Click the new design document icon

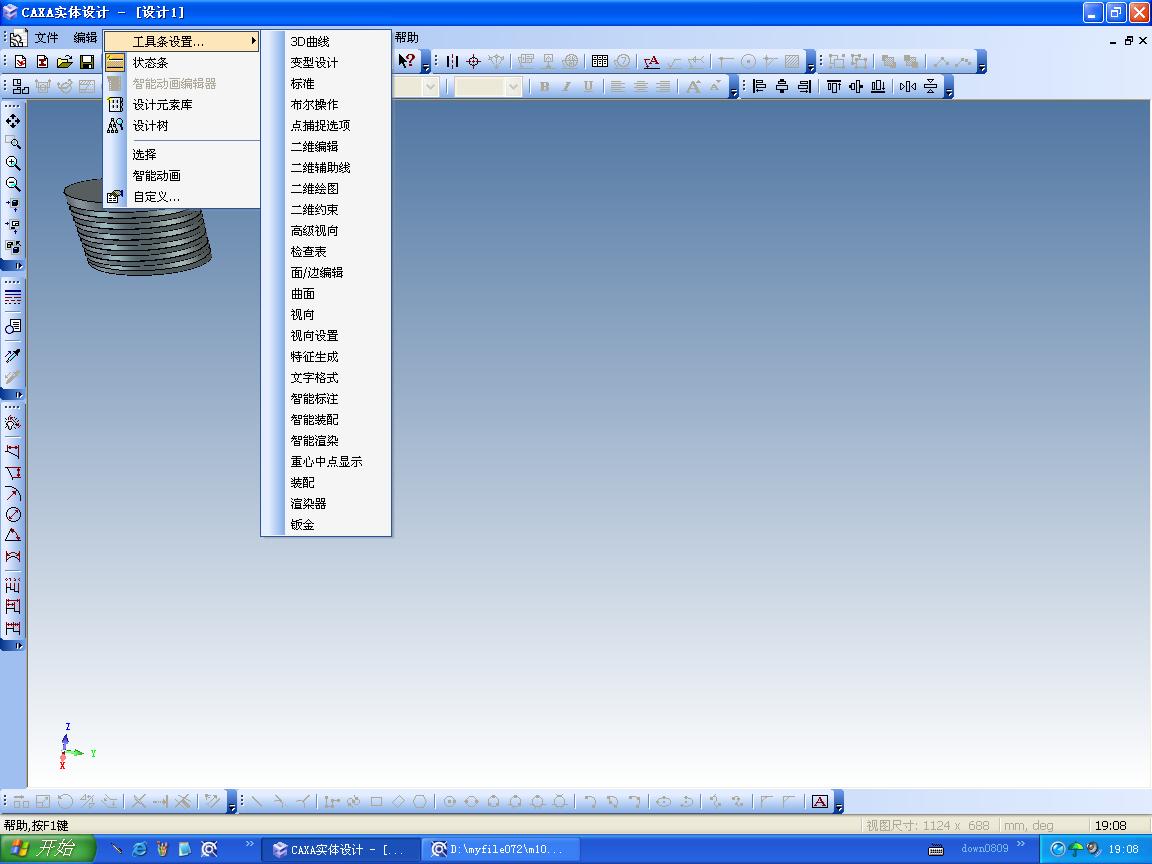tap(21, 62)
